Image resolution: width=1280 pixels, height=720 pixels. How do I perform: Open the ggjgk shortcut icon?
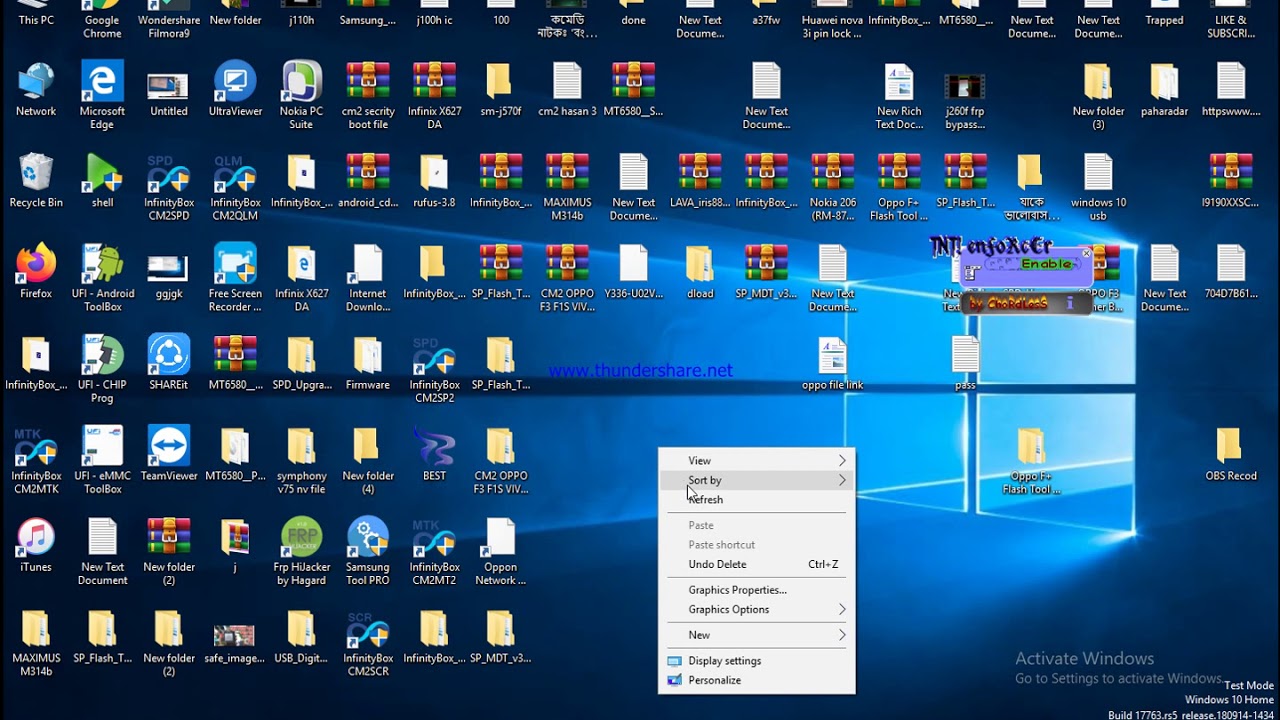point(168,266)
